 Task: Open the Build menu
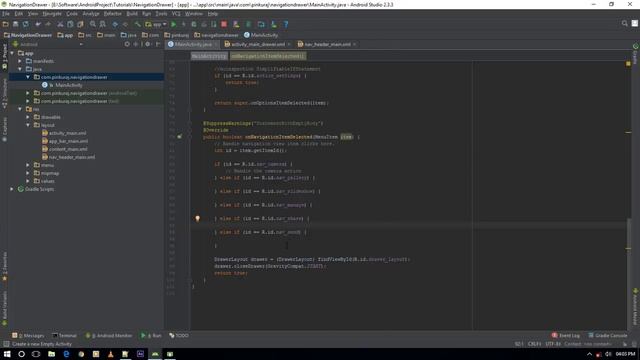click(x=132, y=13)
